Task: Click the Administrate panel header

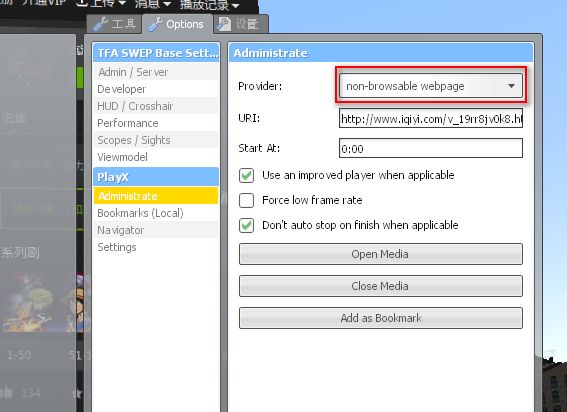Action: [381, 53]
